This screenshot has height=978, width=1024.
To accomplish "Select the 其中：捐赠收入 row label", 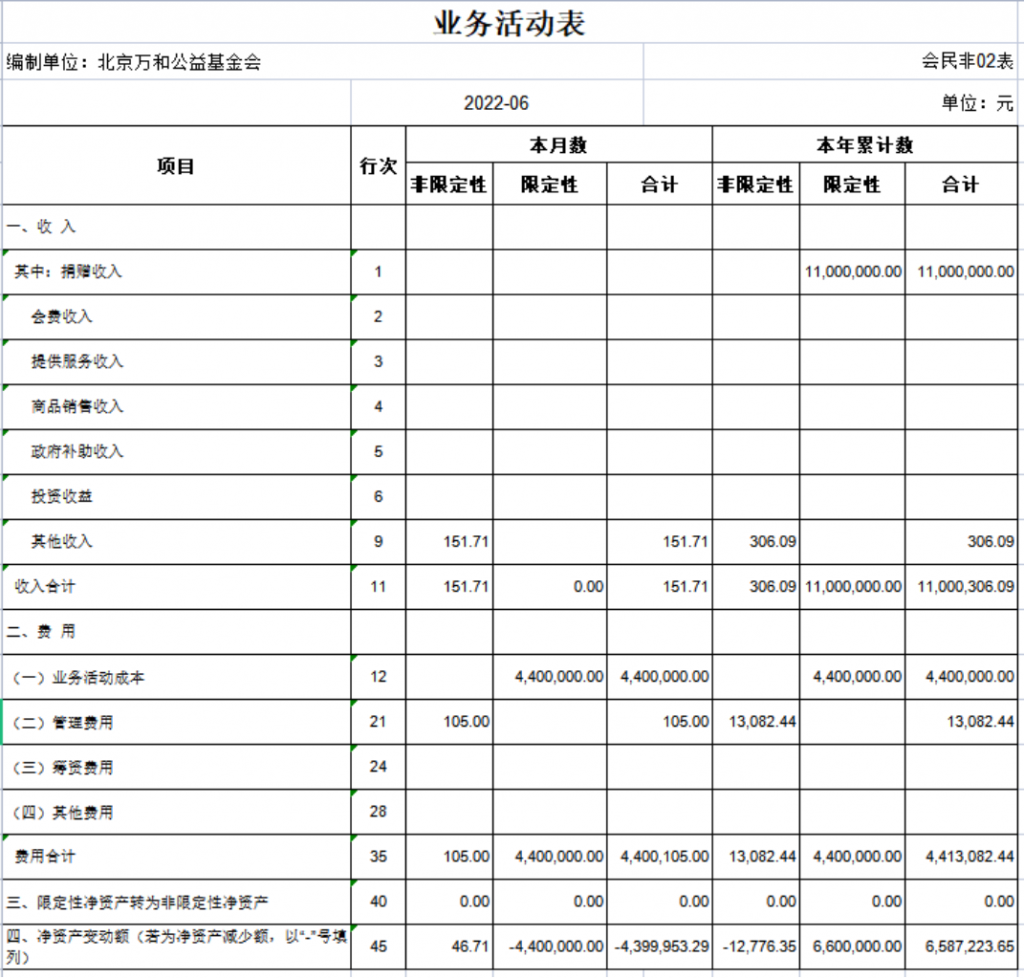I will point(69,271).
